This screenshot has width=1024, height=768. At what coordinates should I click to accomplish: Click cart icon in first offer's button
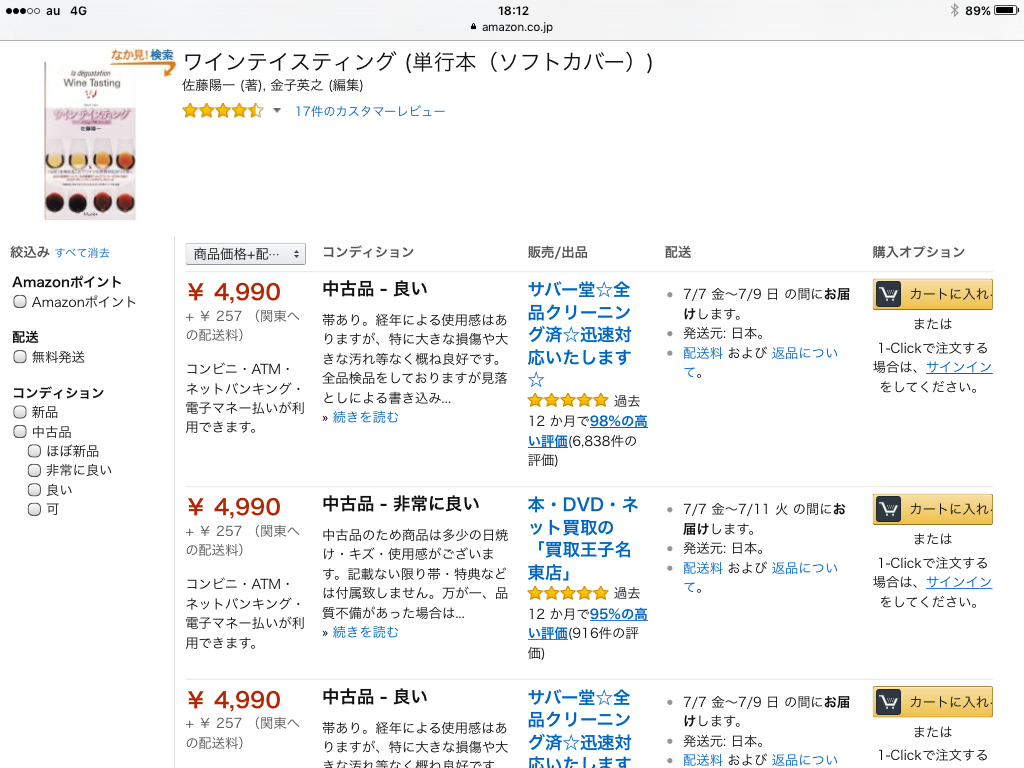(x=888, y=294)
